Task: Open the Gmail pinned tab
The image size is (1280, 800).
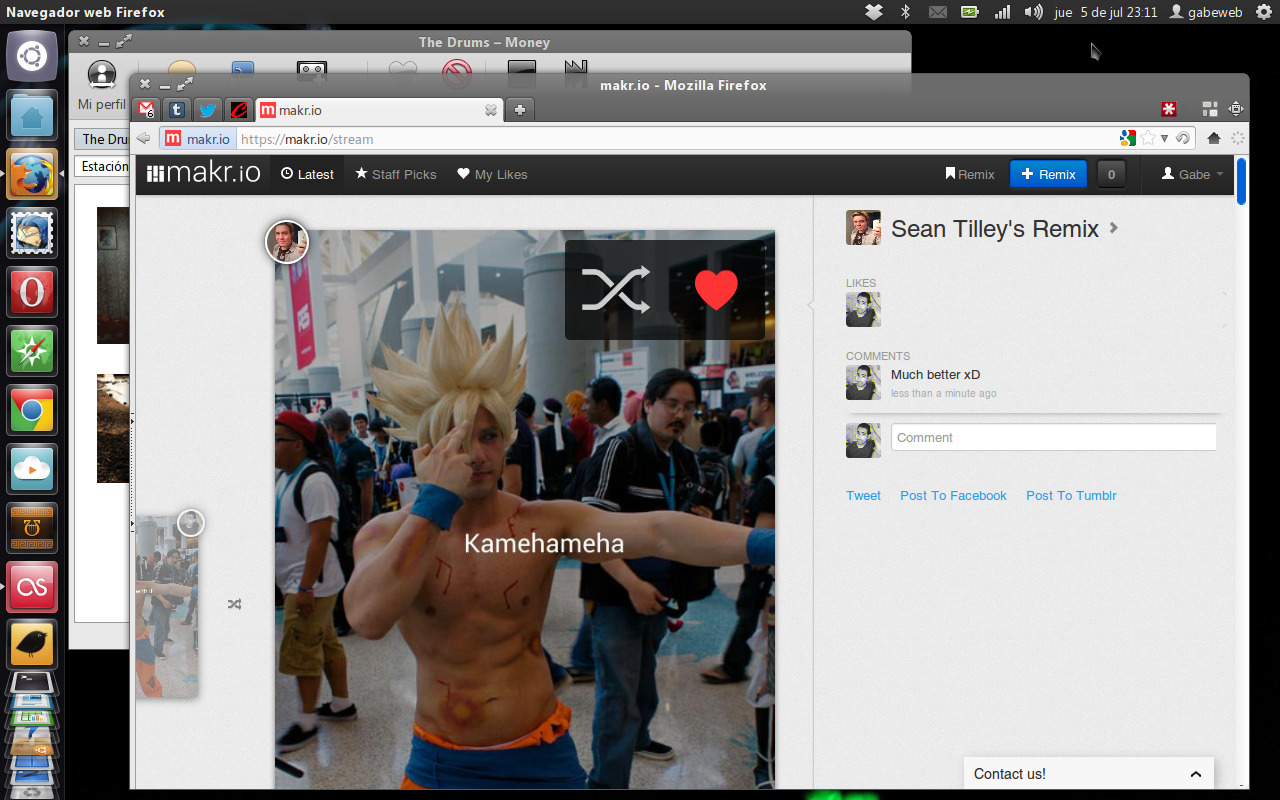Action: [x=147, y=110]
